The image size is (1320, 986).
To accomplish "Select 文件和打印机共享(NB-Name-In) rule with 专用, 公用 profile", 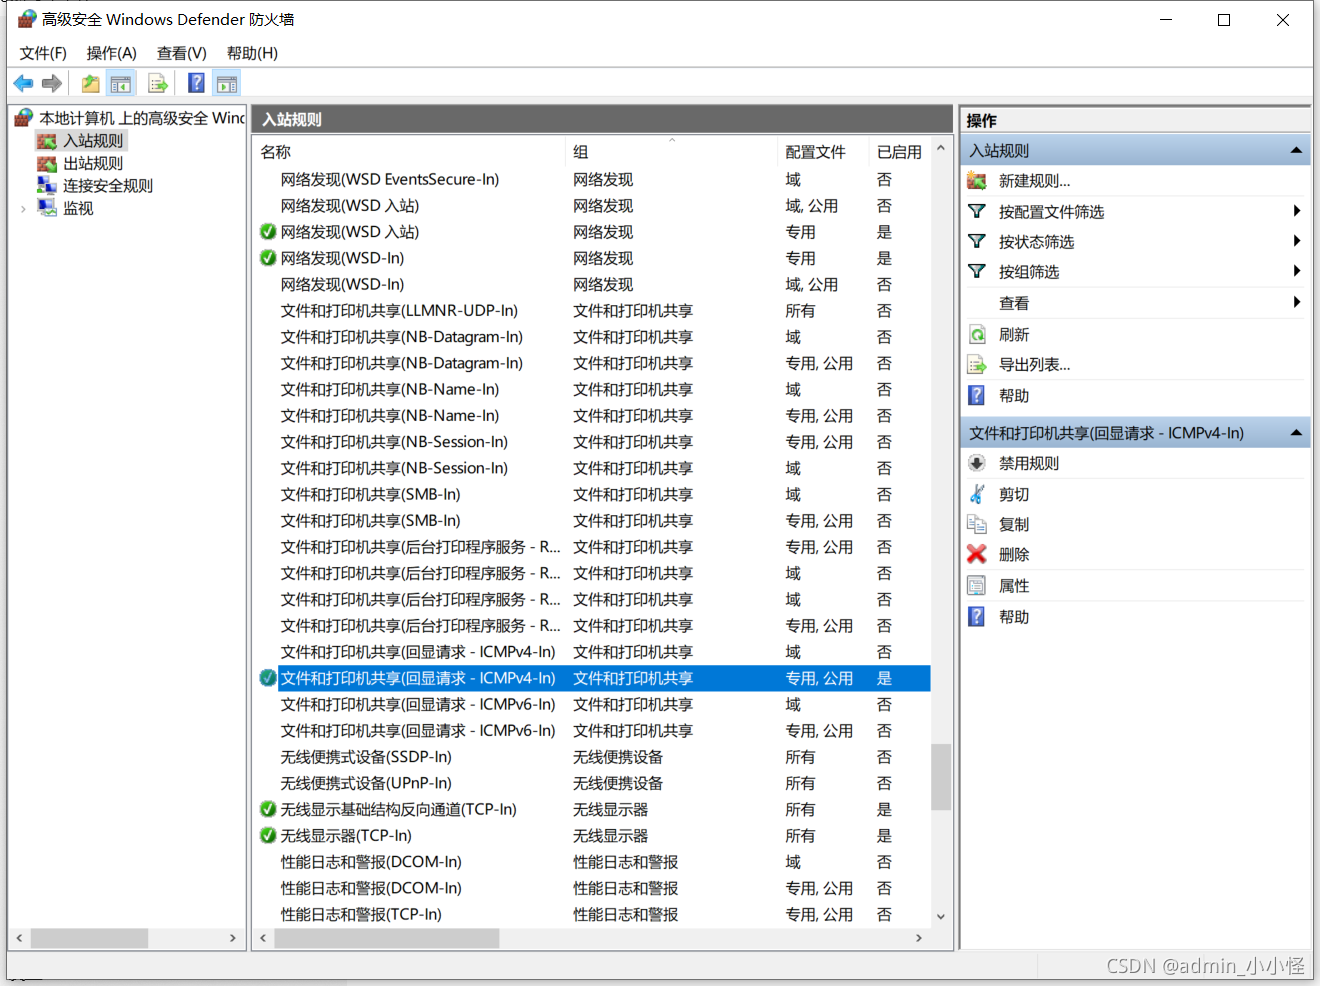I will [390, 416].
